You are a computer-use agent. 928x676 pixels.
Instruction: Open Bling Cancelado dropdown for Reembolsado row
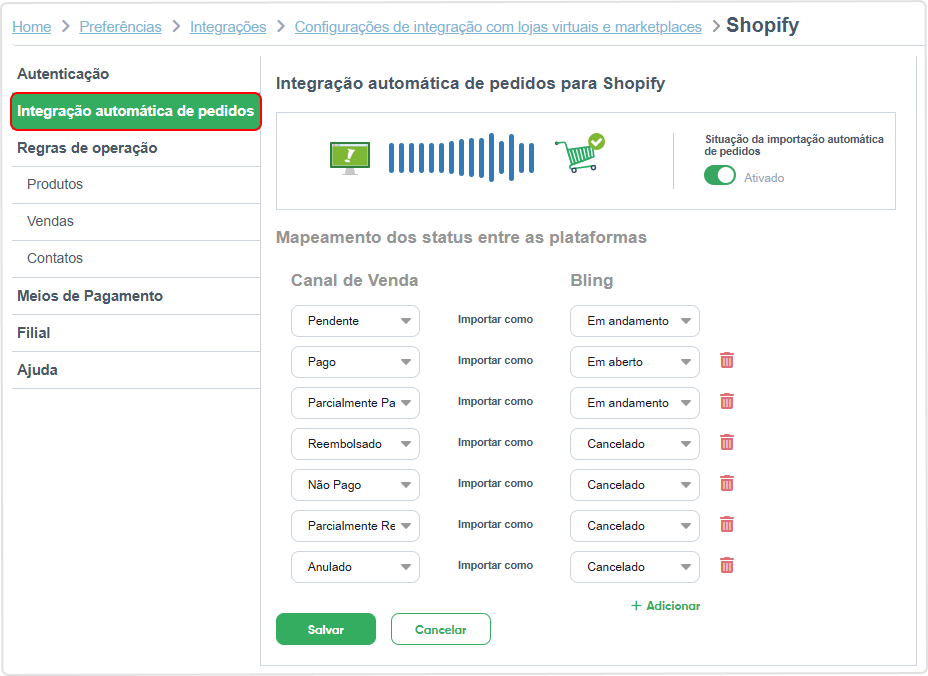pyautogui.click(x=634, y=444)
